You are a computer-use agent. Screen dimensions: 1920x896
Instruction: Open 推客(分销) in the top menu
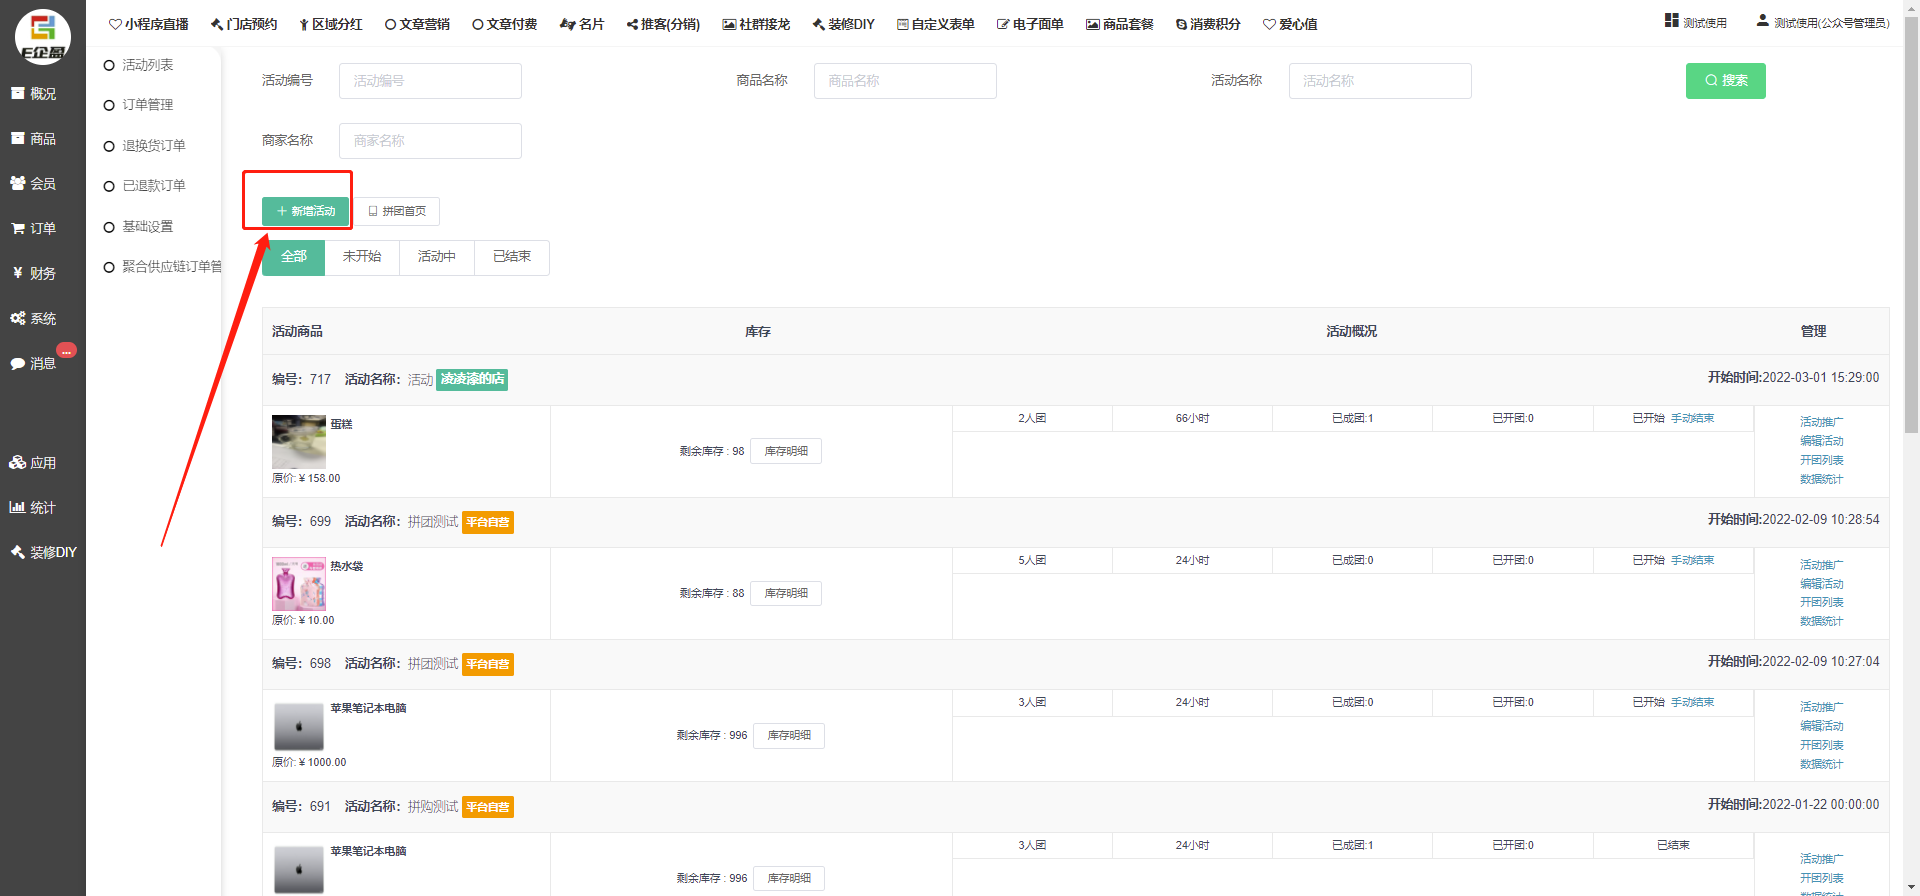663,24
